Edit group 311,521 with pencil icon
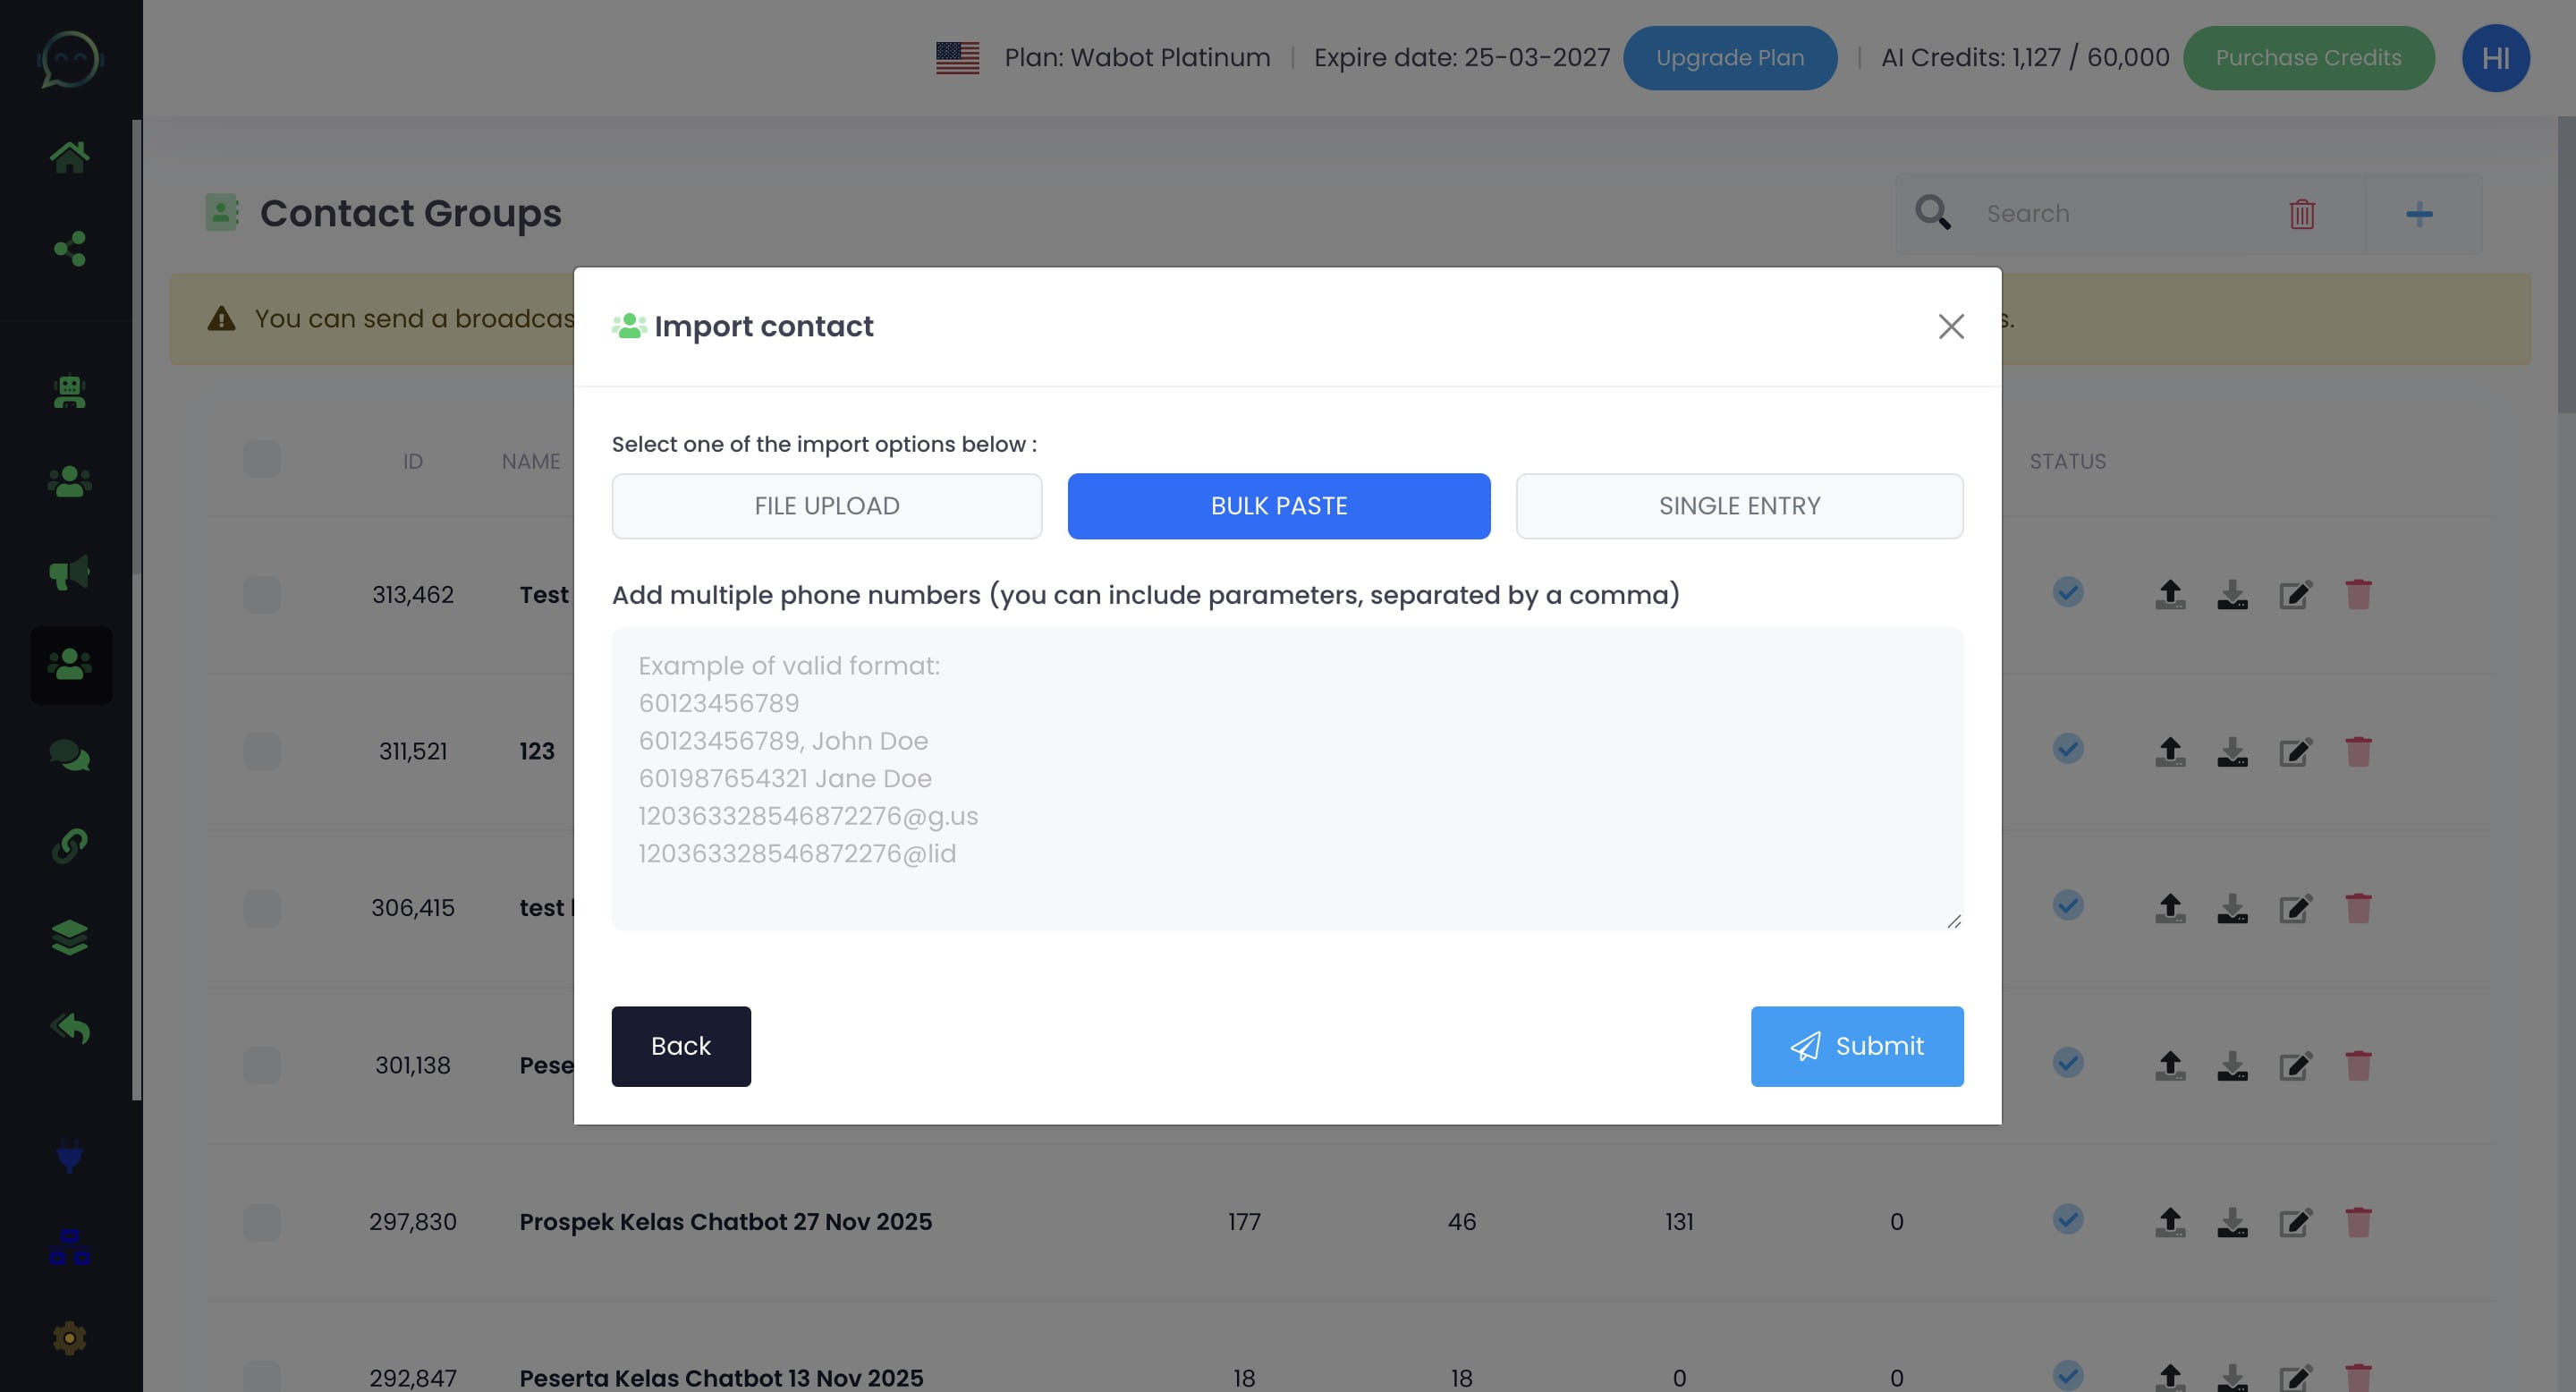This screenshot has width=2576, height=1392. tap(2295, 752)
